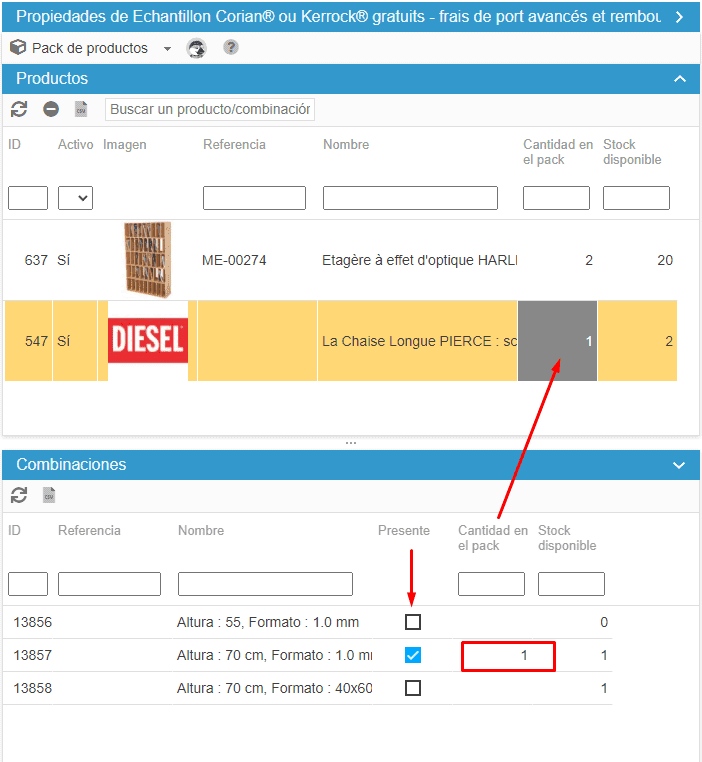Sort products by Nombre column header

coord(346,145)
